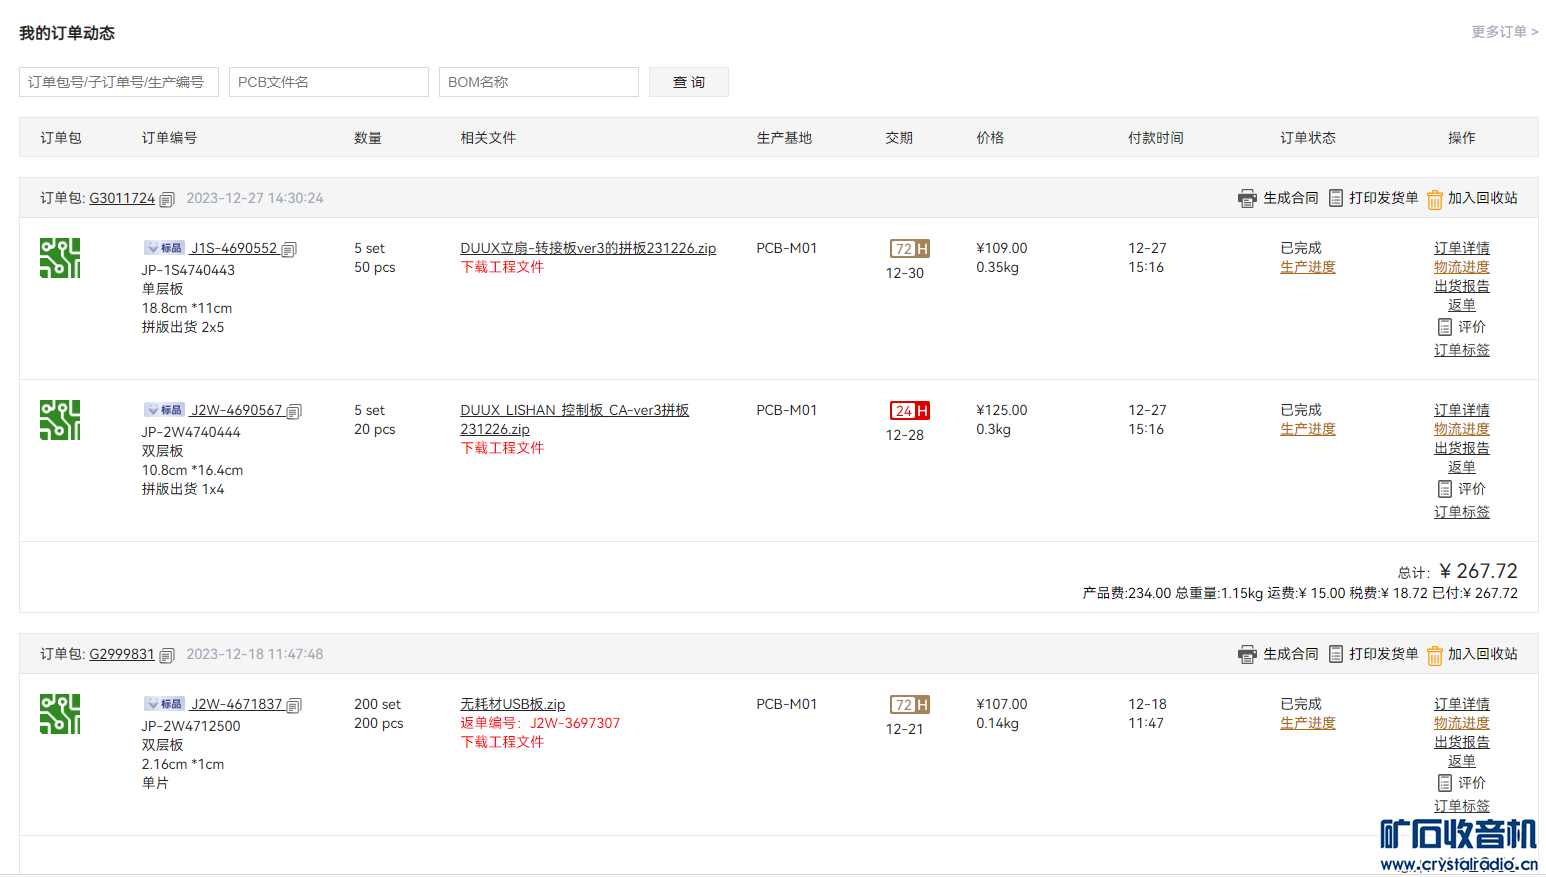
Task: Focus the PCB文件名 input field
Action: (x=328, y=82)
